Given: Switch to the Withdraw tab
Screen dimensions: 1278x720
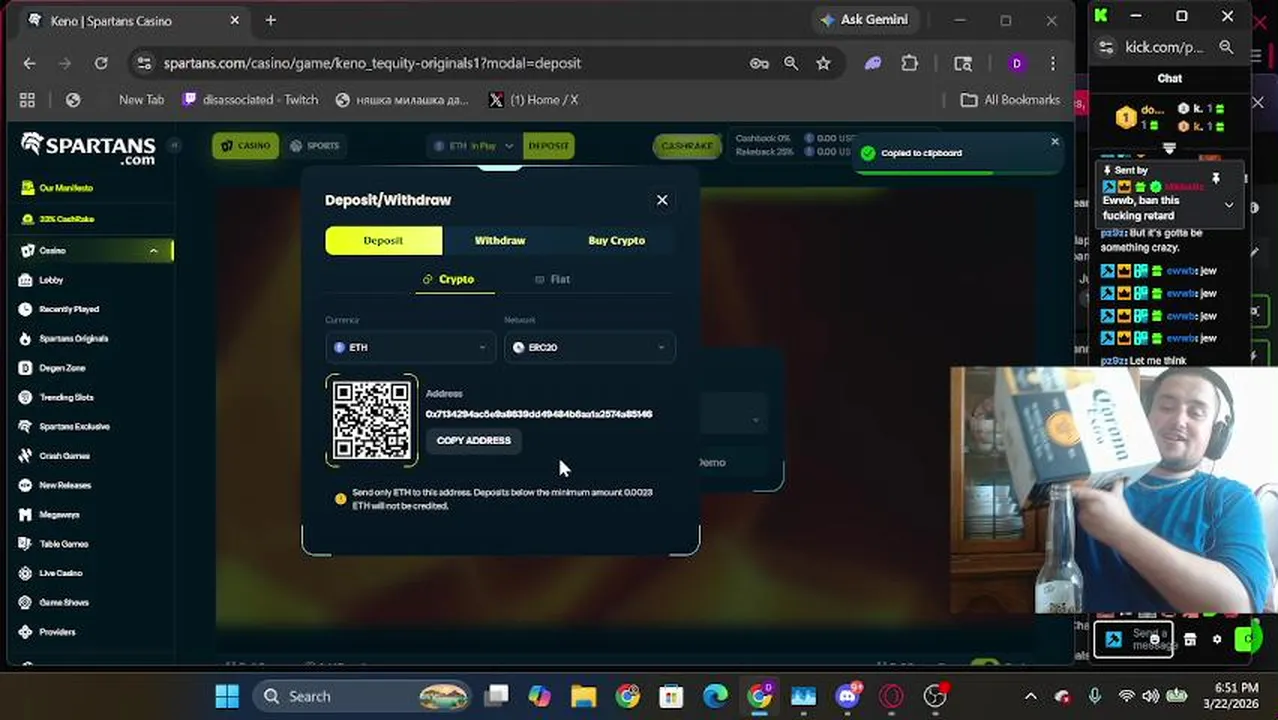Looking at the screenshot, I should 500,240.
